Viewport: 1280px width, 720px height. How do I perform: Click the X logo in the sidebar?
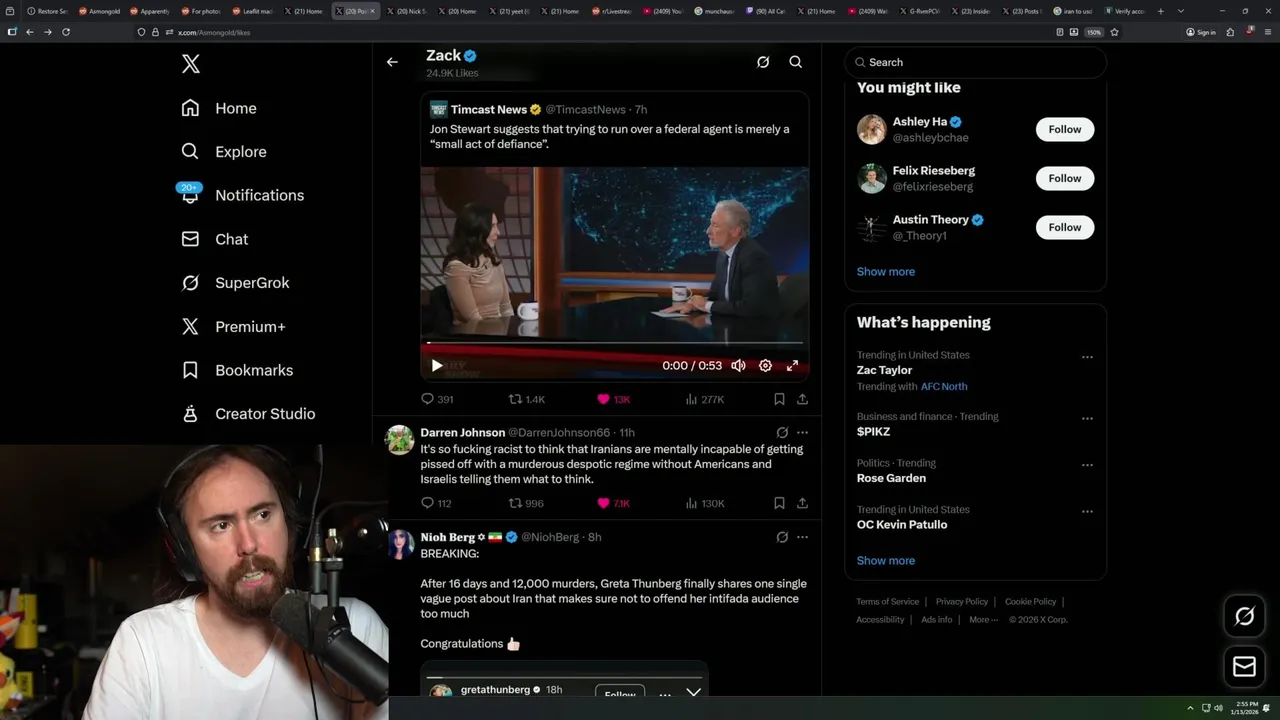point(191,64)
